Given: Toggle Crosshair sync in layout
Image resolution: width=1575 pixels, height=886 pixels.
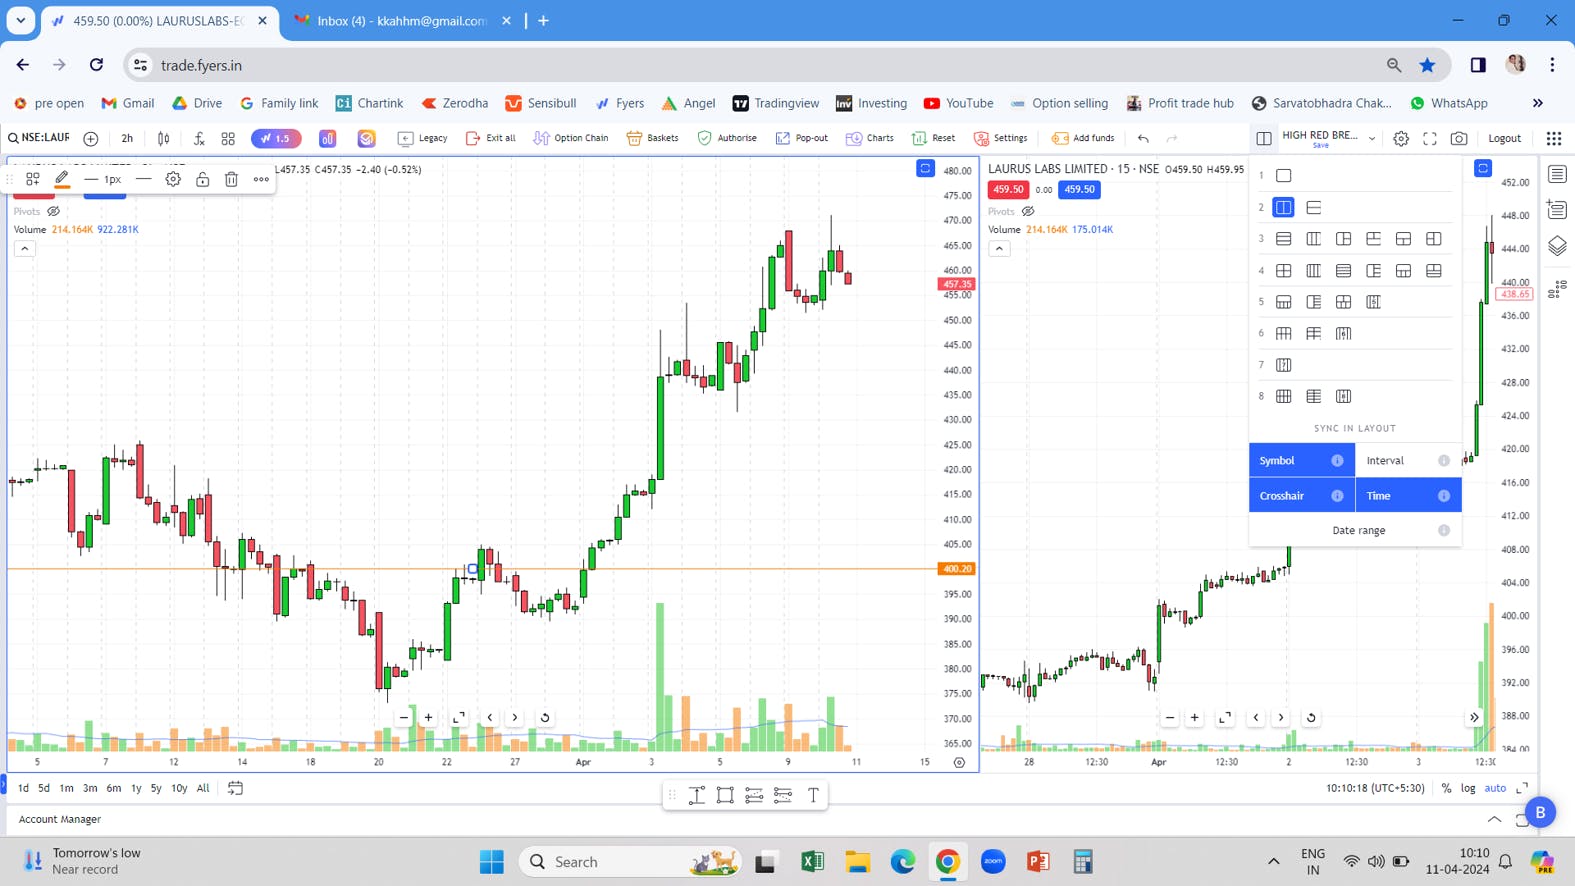Looking at the screenshot, I should click(1301, 495).
